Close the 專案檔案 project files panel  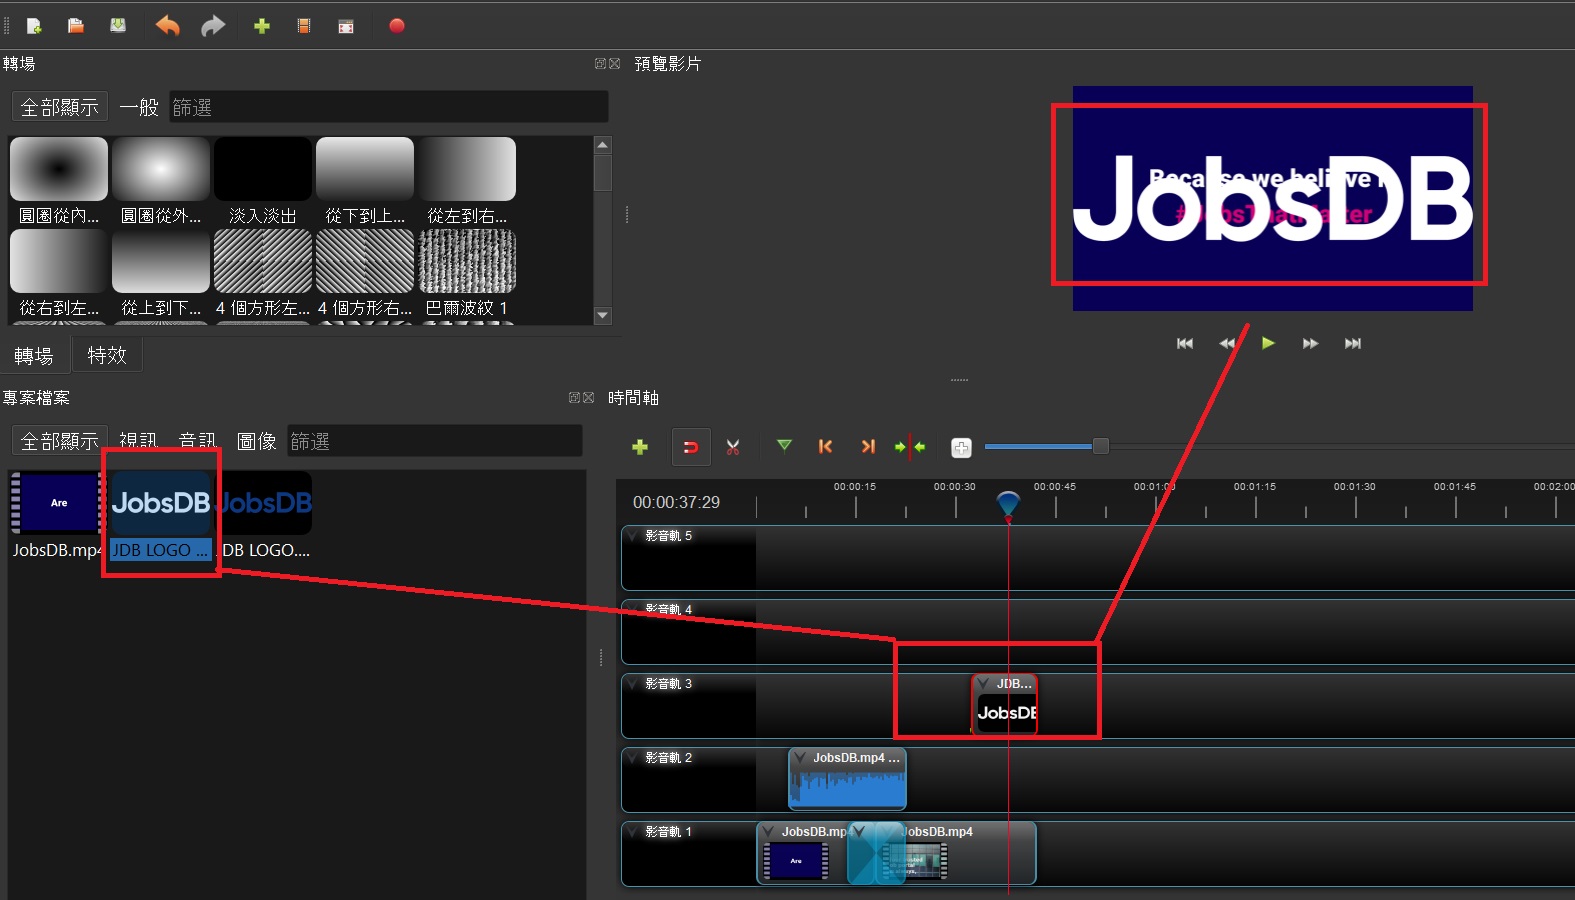588,397
